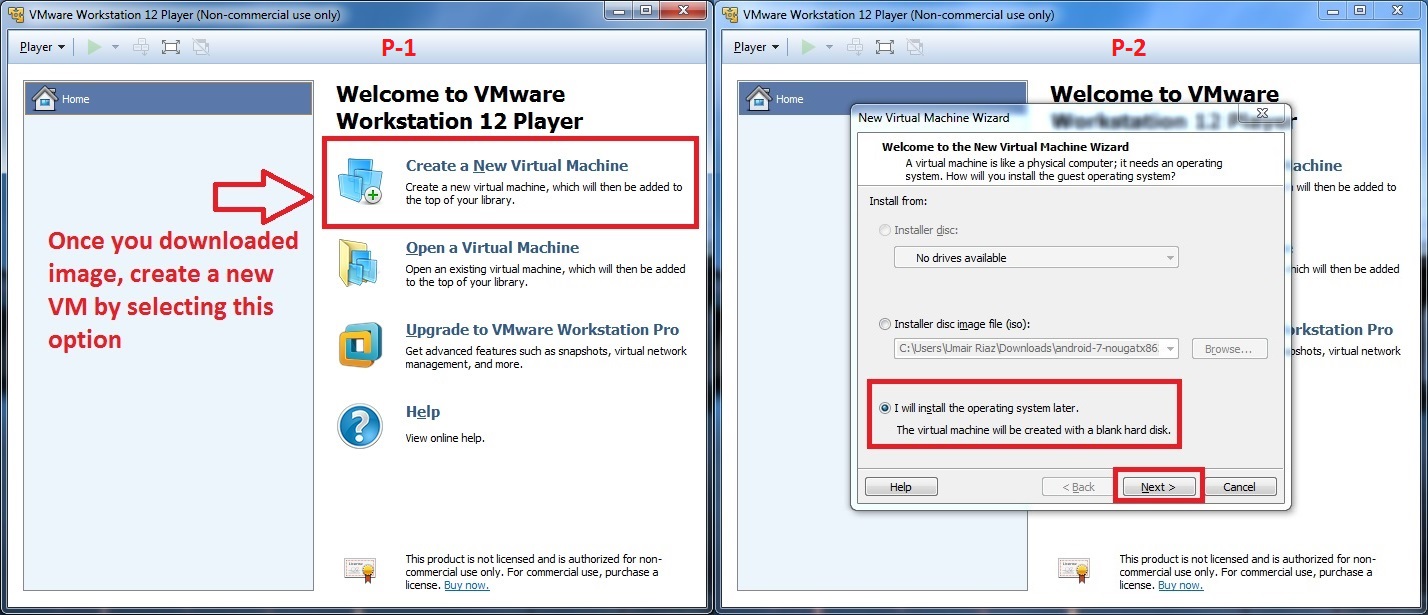Click the green power-on play icon in P-2

coord(809,47)
